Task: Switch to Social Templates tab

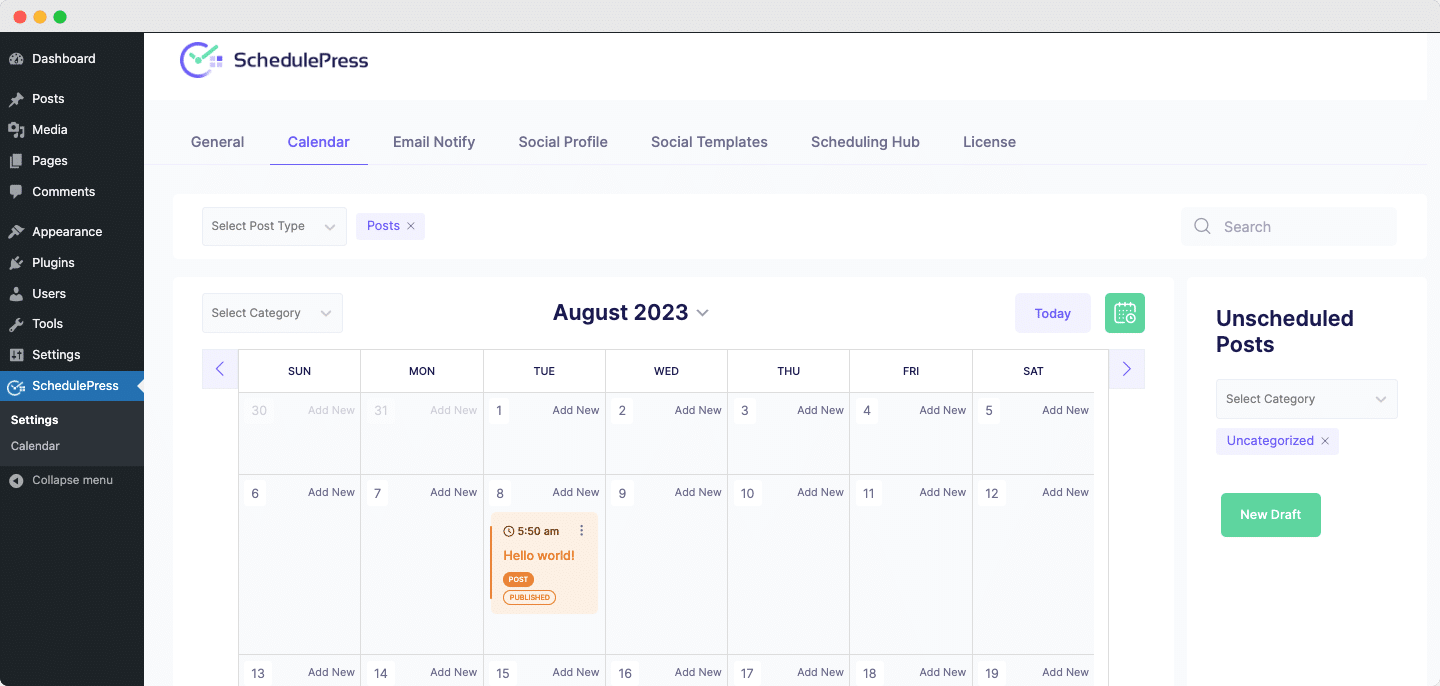Action: click(x=709, y=142)
